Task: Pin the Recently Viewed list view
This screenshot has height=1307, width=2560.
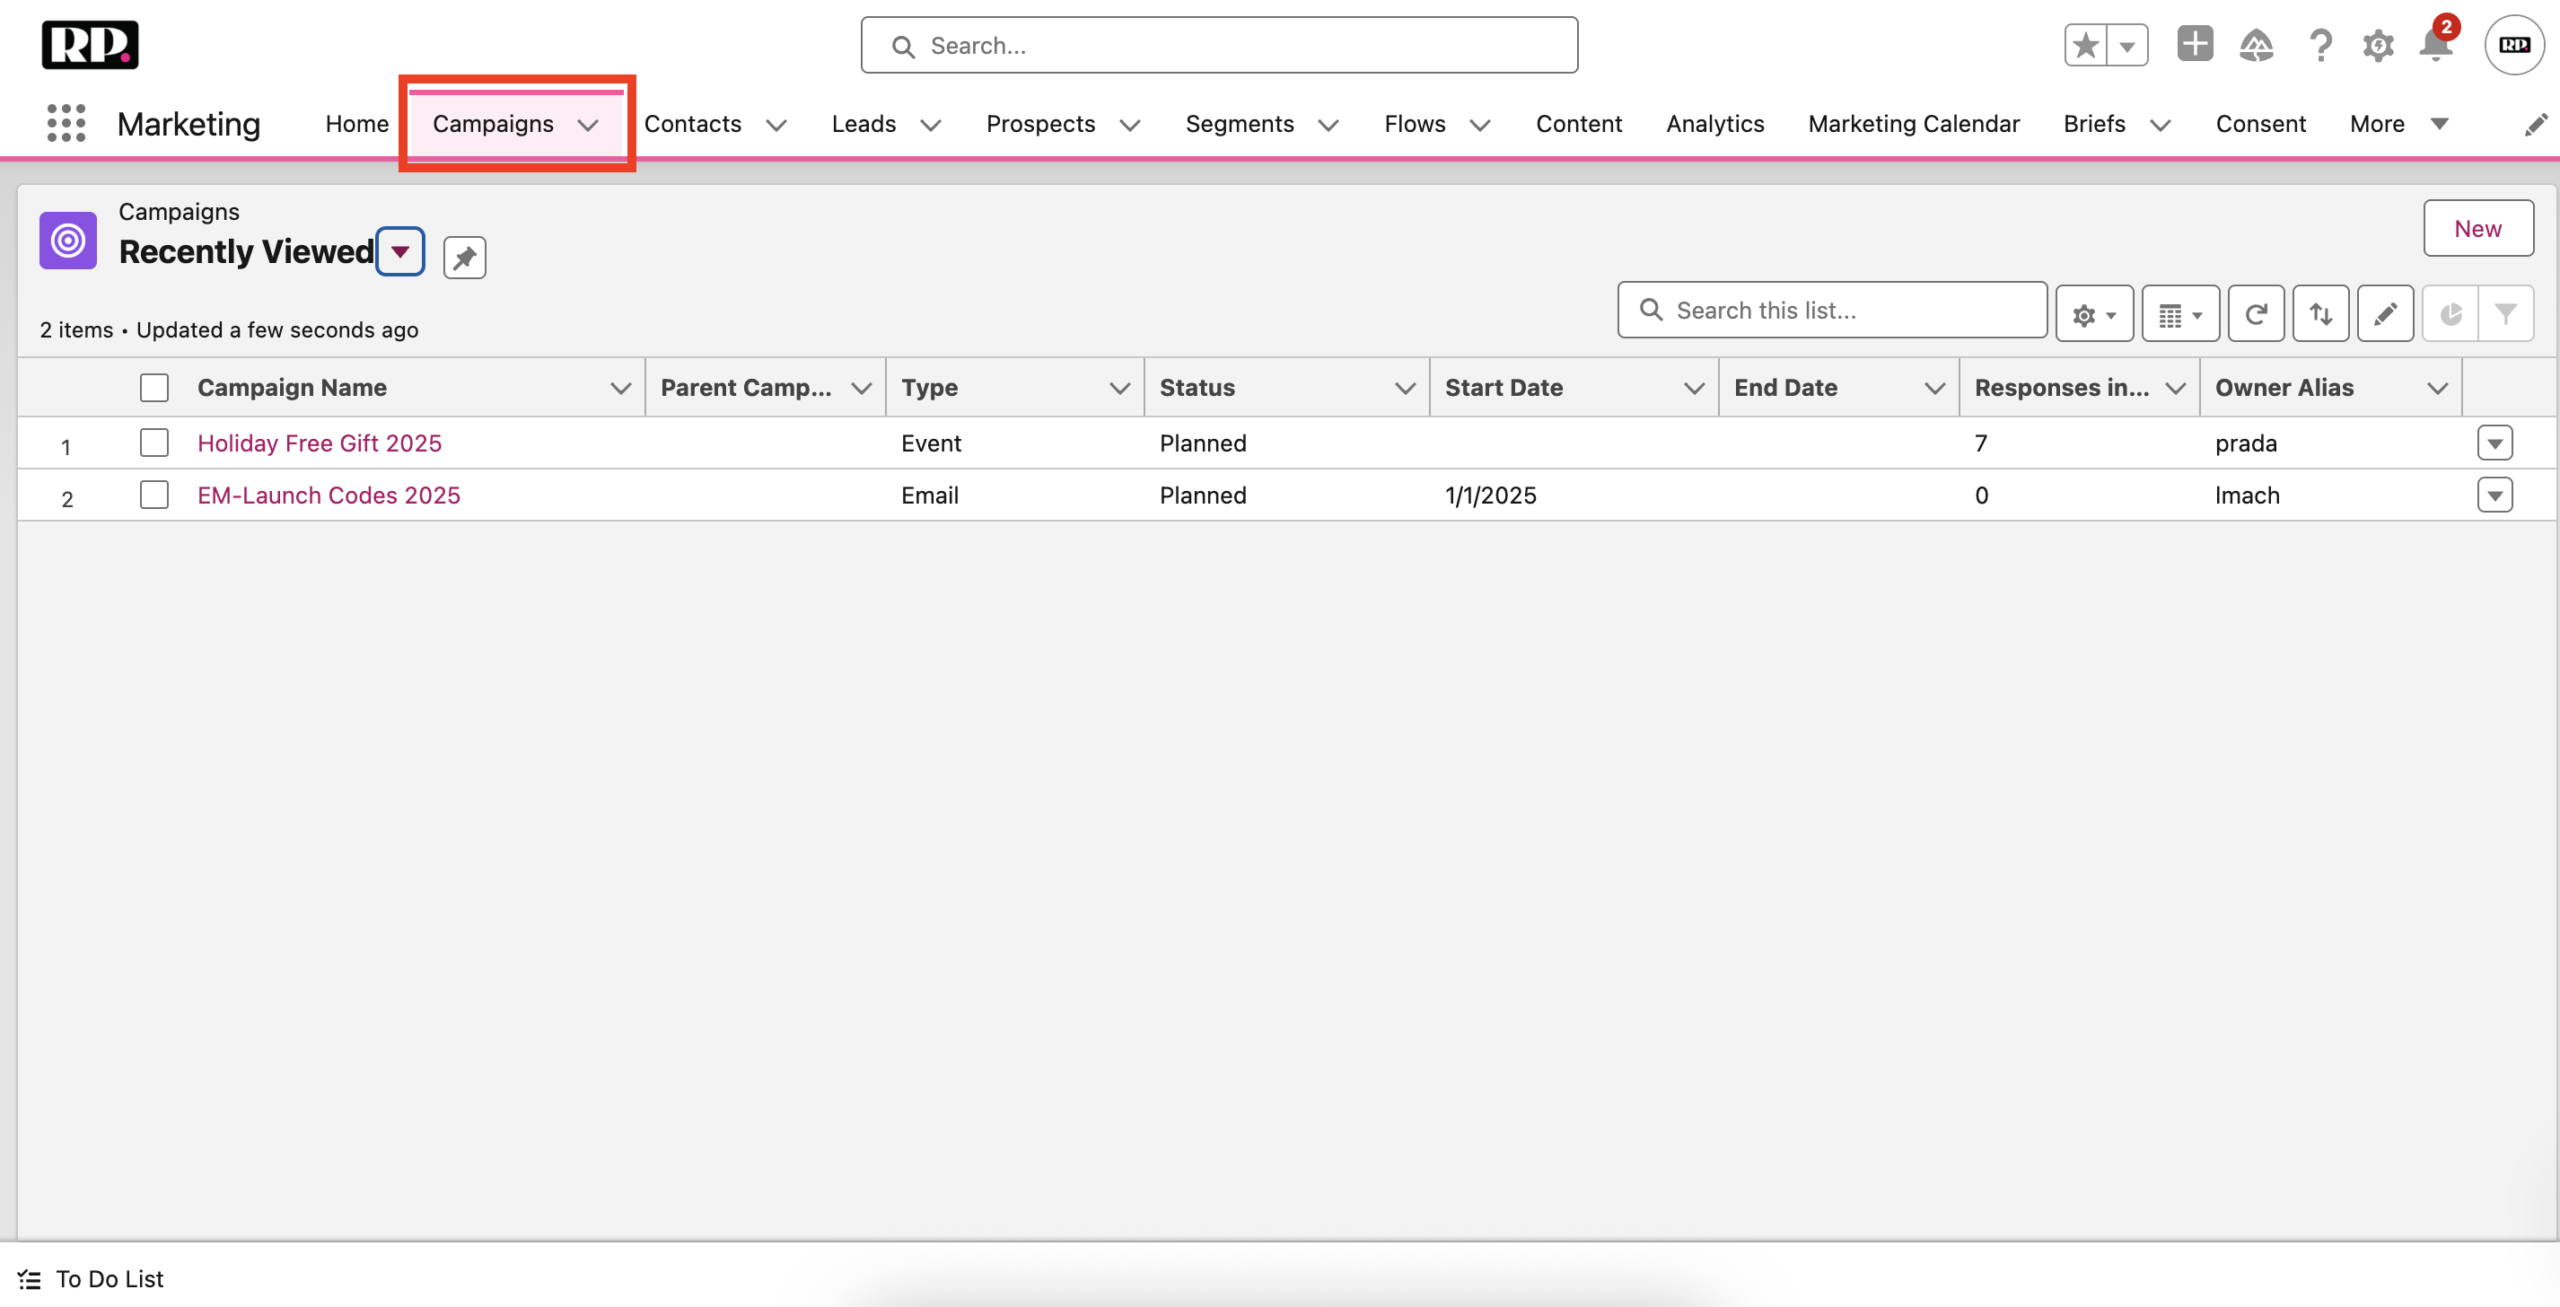Action: tap(464, 257)
